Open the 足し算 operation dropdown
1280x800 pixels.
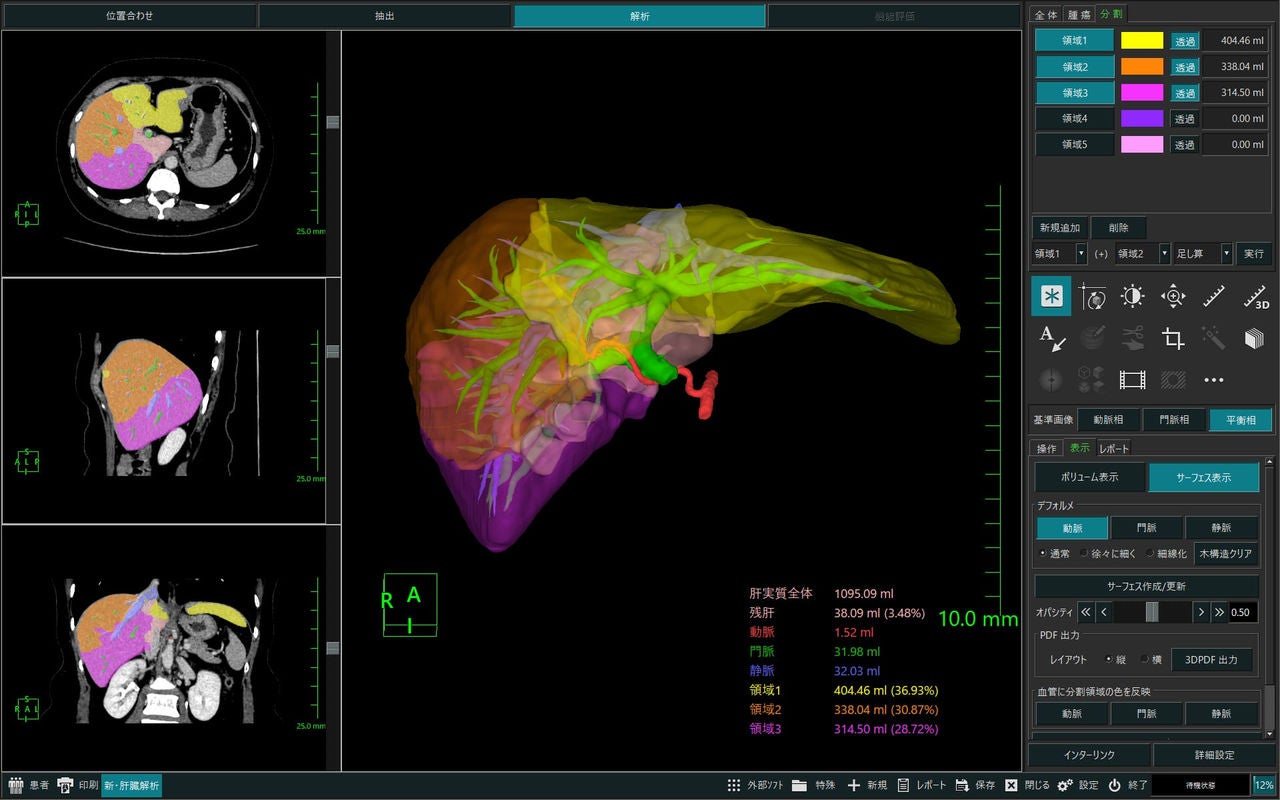1203,254
